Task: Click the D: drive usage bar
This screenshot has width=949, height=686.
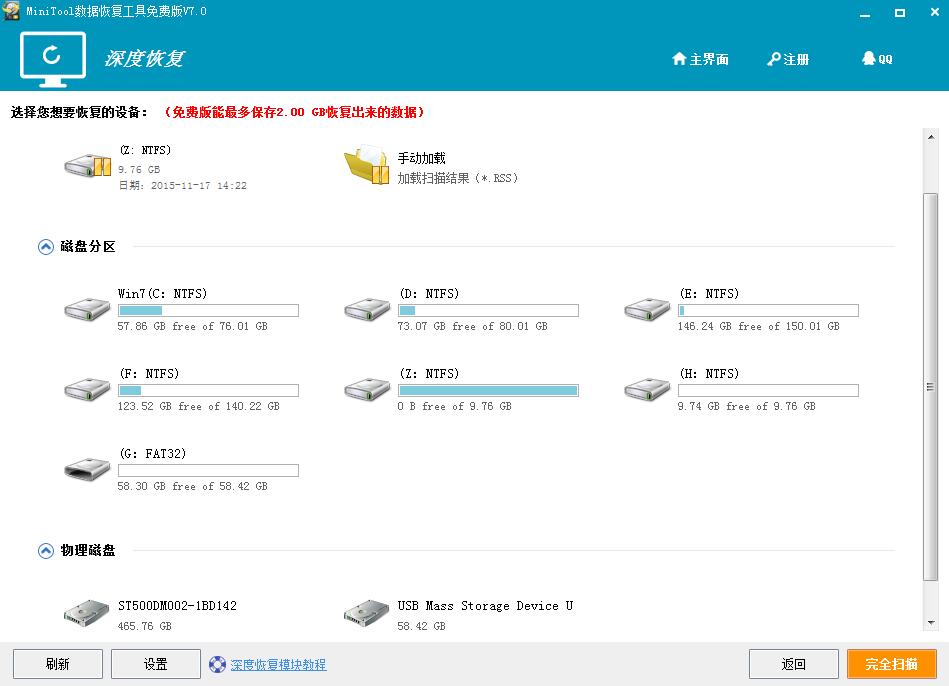Action: tap(488, 311)
